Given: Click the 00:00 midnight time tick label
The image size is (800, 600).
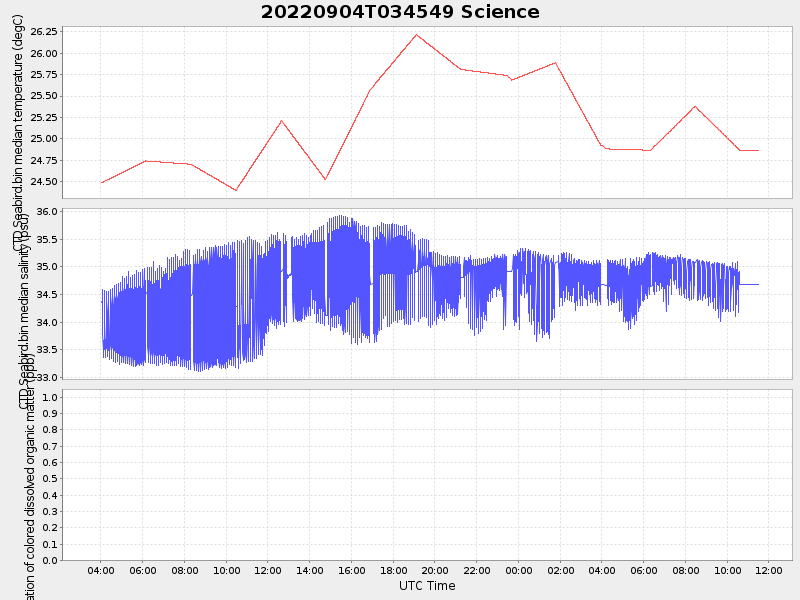Looking at the screenshot, I should pyautogui.click(x=519, y=570).
